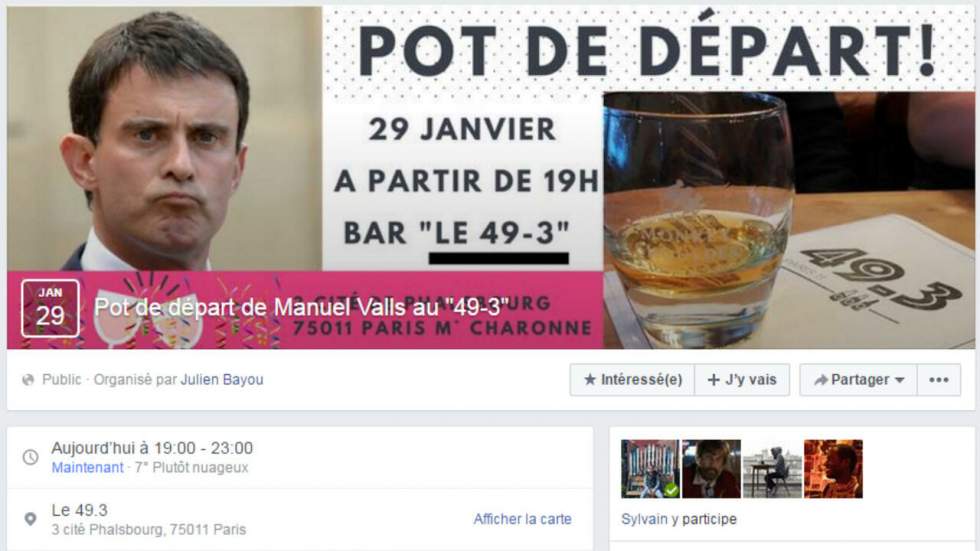Click the Maintenant weather link

pyautogui.click(x=88, y=467)
